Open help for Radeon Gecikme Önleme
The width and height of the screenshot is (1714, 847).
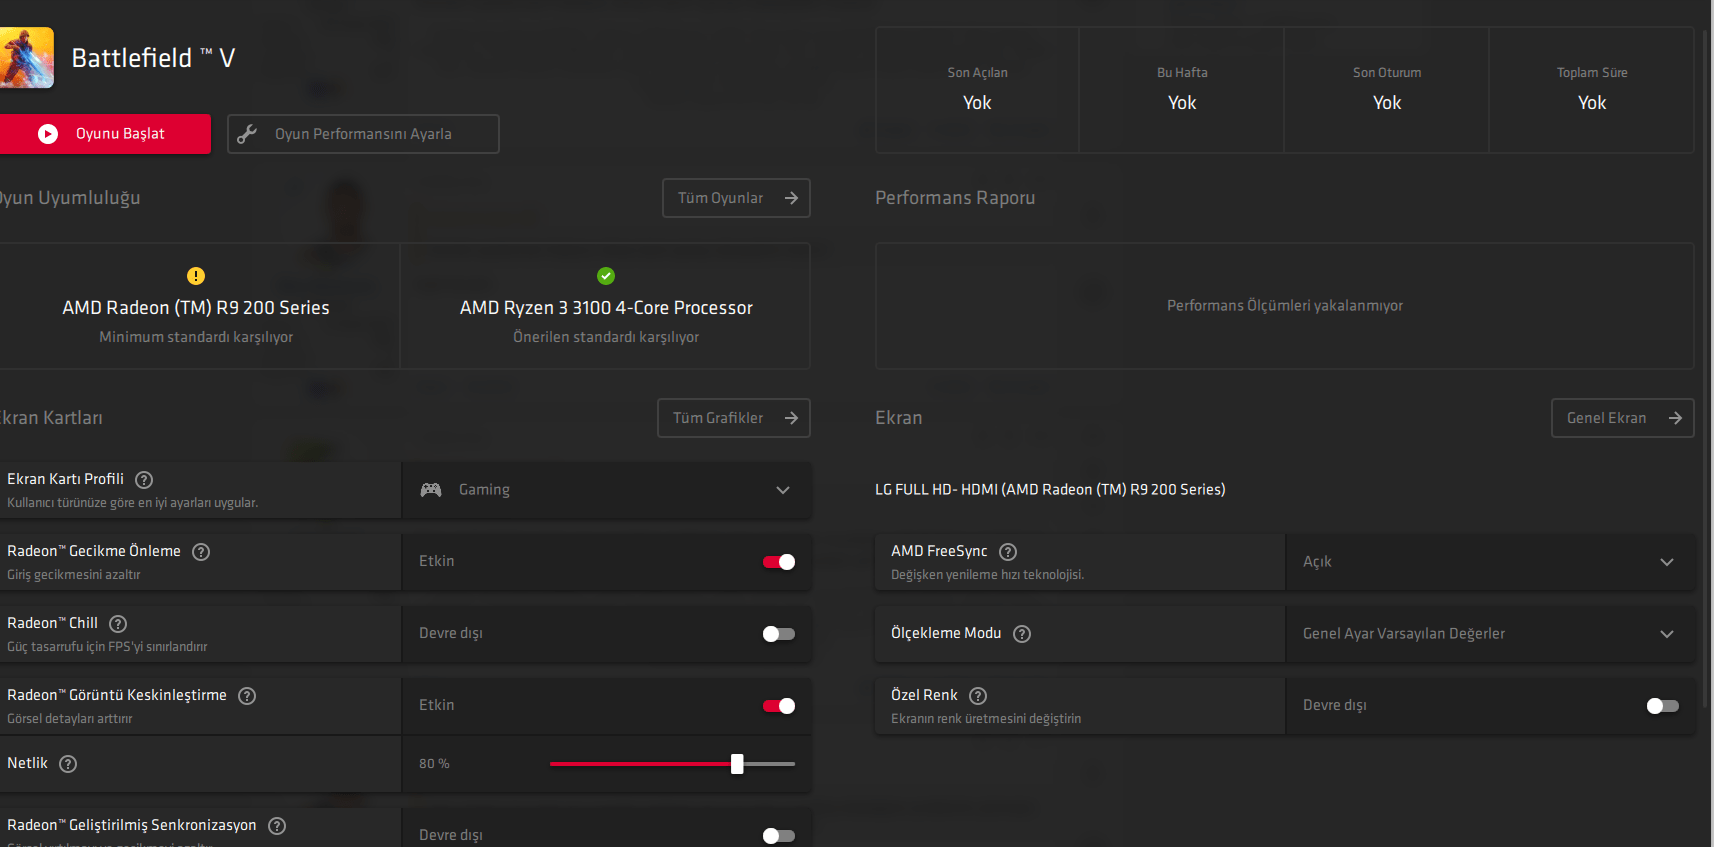(201, 552)
